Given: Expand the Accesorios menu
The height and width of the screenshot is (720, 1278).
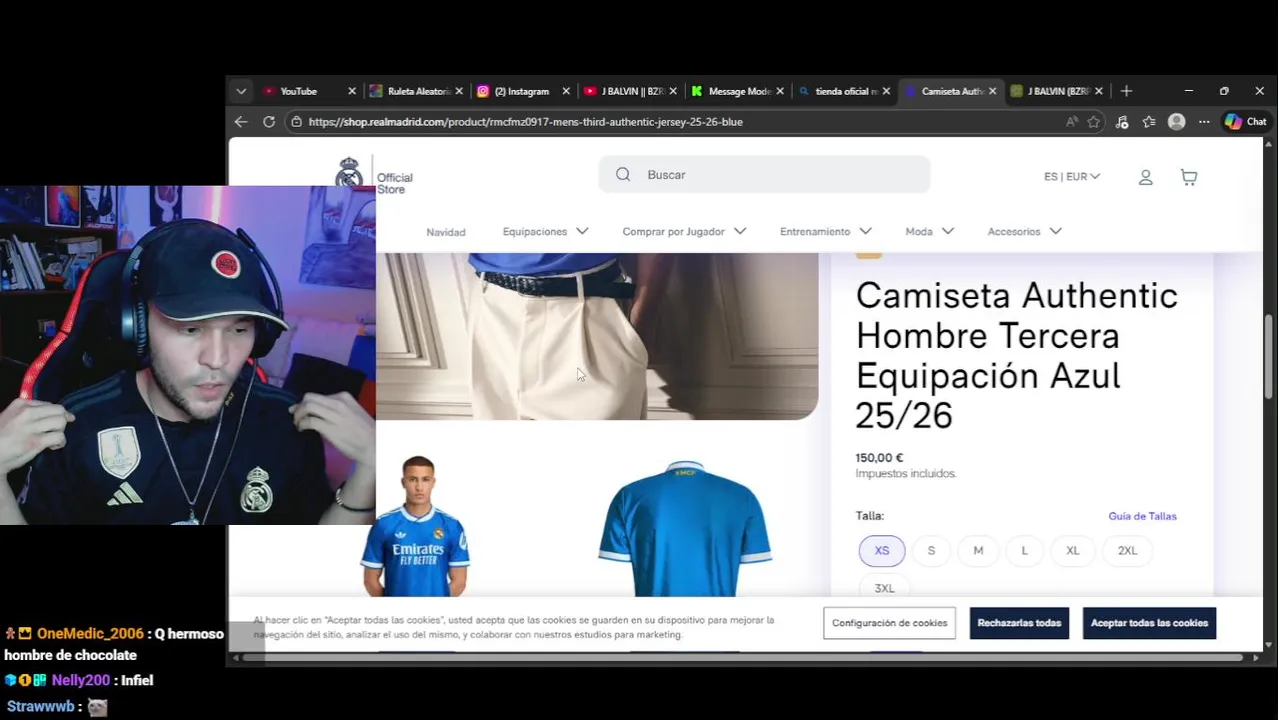Looking at the screenshot, I should coord(1024,231).
